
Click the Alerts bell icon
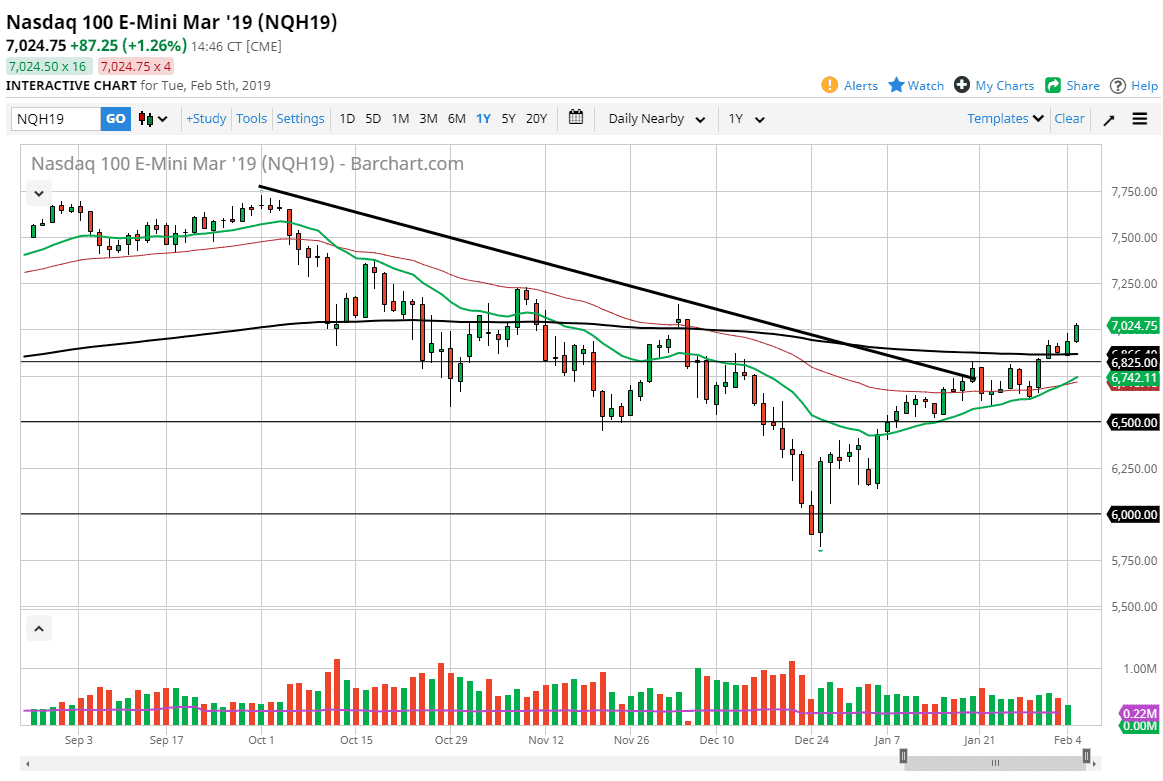click(829, 85)
